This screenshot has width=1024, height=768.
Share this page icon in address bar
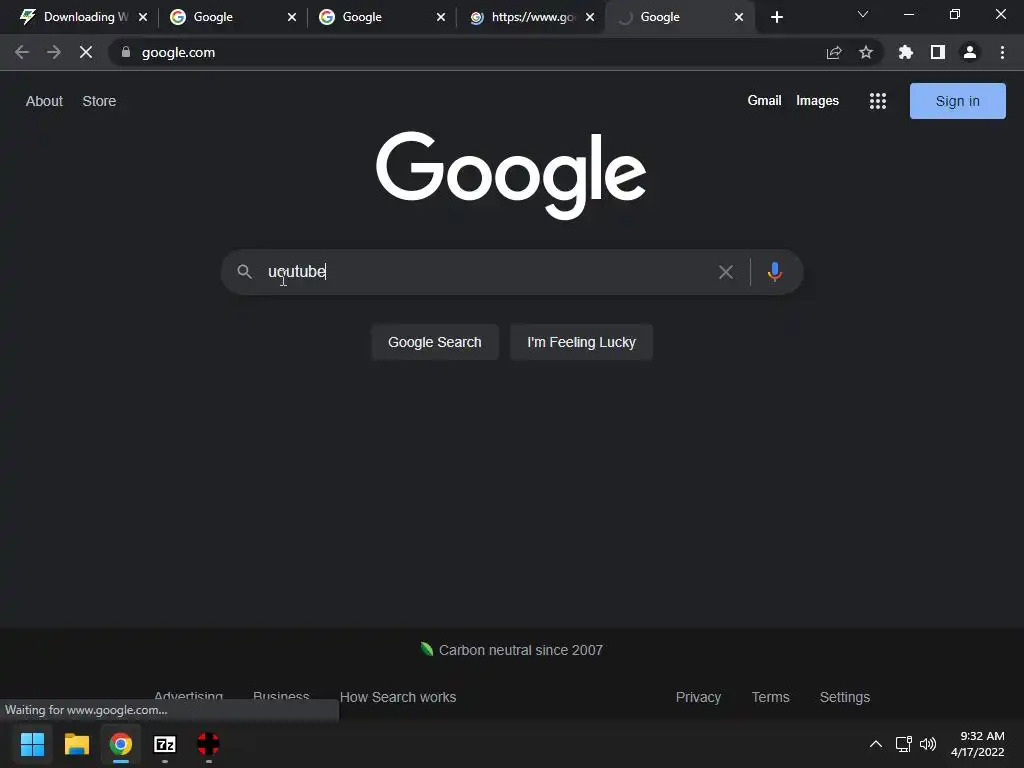pyautogui.click(x=834, y=52)
